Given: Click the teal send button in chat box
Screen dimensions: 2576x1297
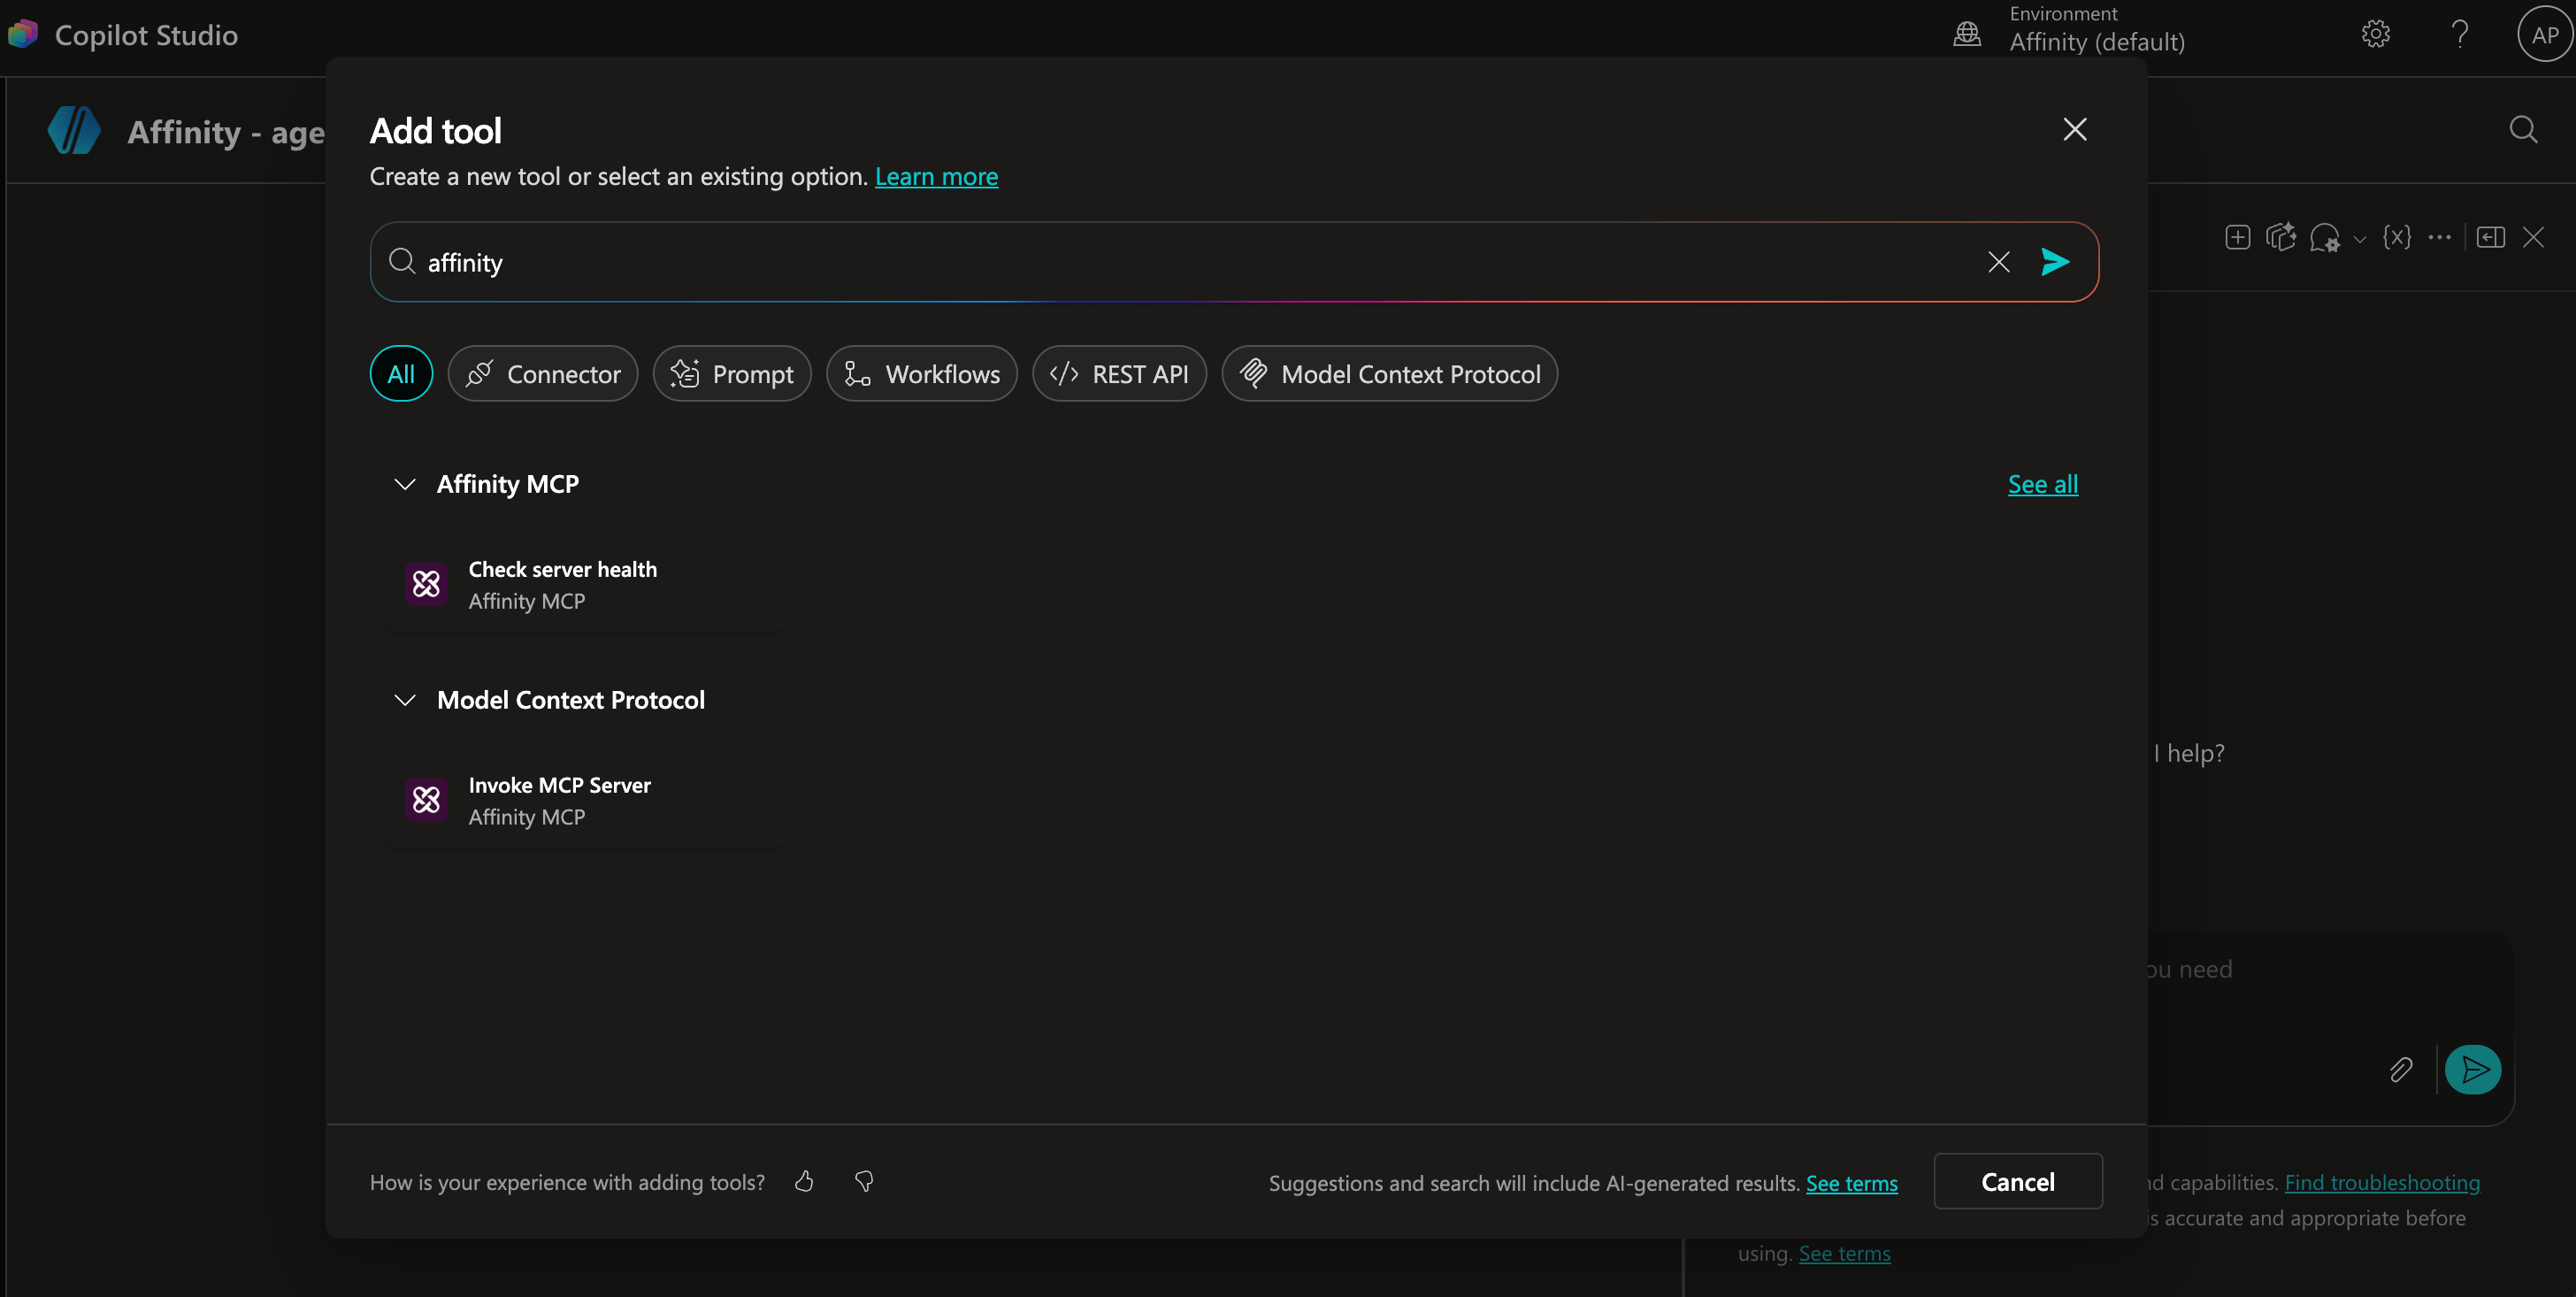Looking at the screenshot, I should (x=2473, y=1070).
